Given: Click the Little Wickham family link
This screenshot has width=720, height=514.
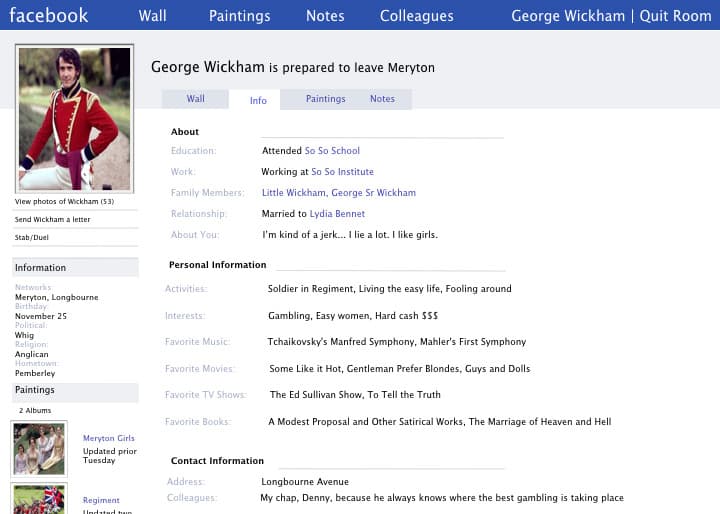Looking at the screenshot, I should (x=294, y=193).
